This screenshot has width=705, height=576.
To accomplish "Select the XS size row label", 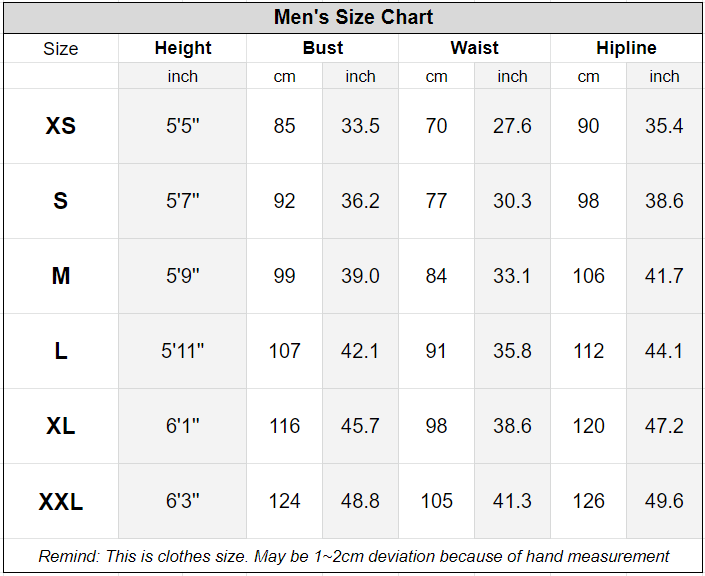I will [60, 126].
